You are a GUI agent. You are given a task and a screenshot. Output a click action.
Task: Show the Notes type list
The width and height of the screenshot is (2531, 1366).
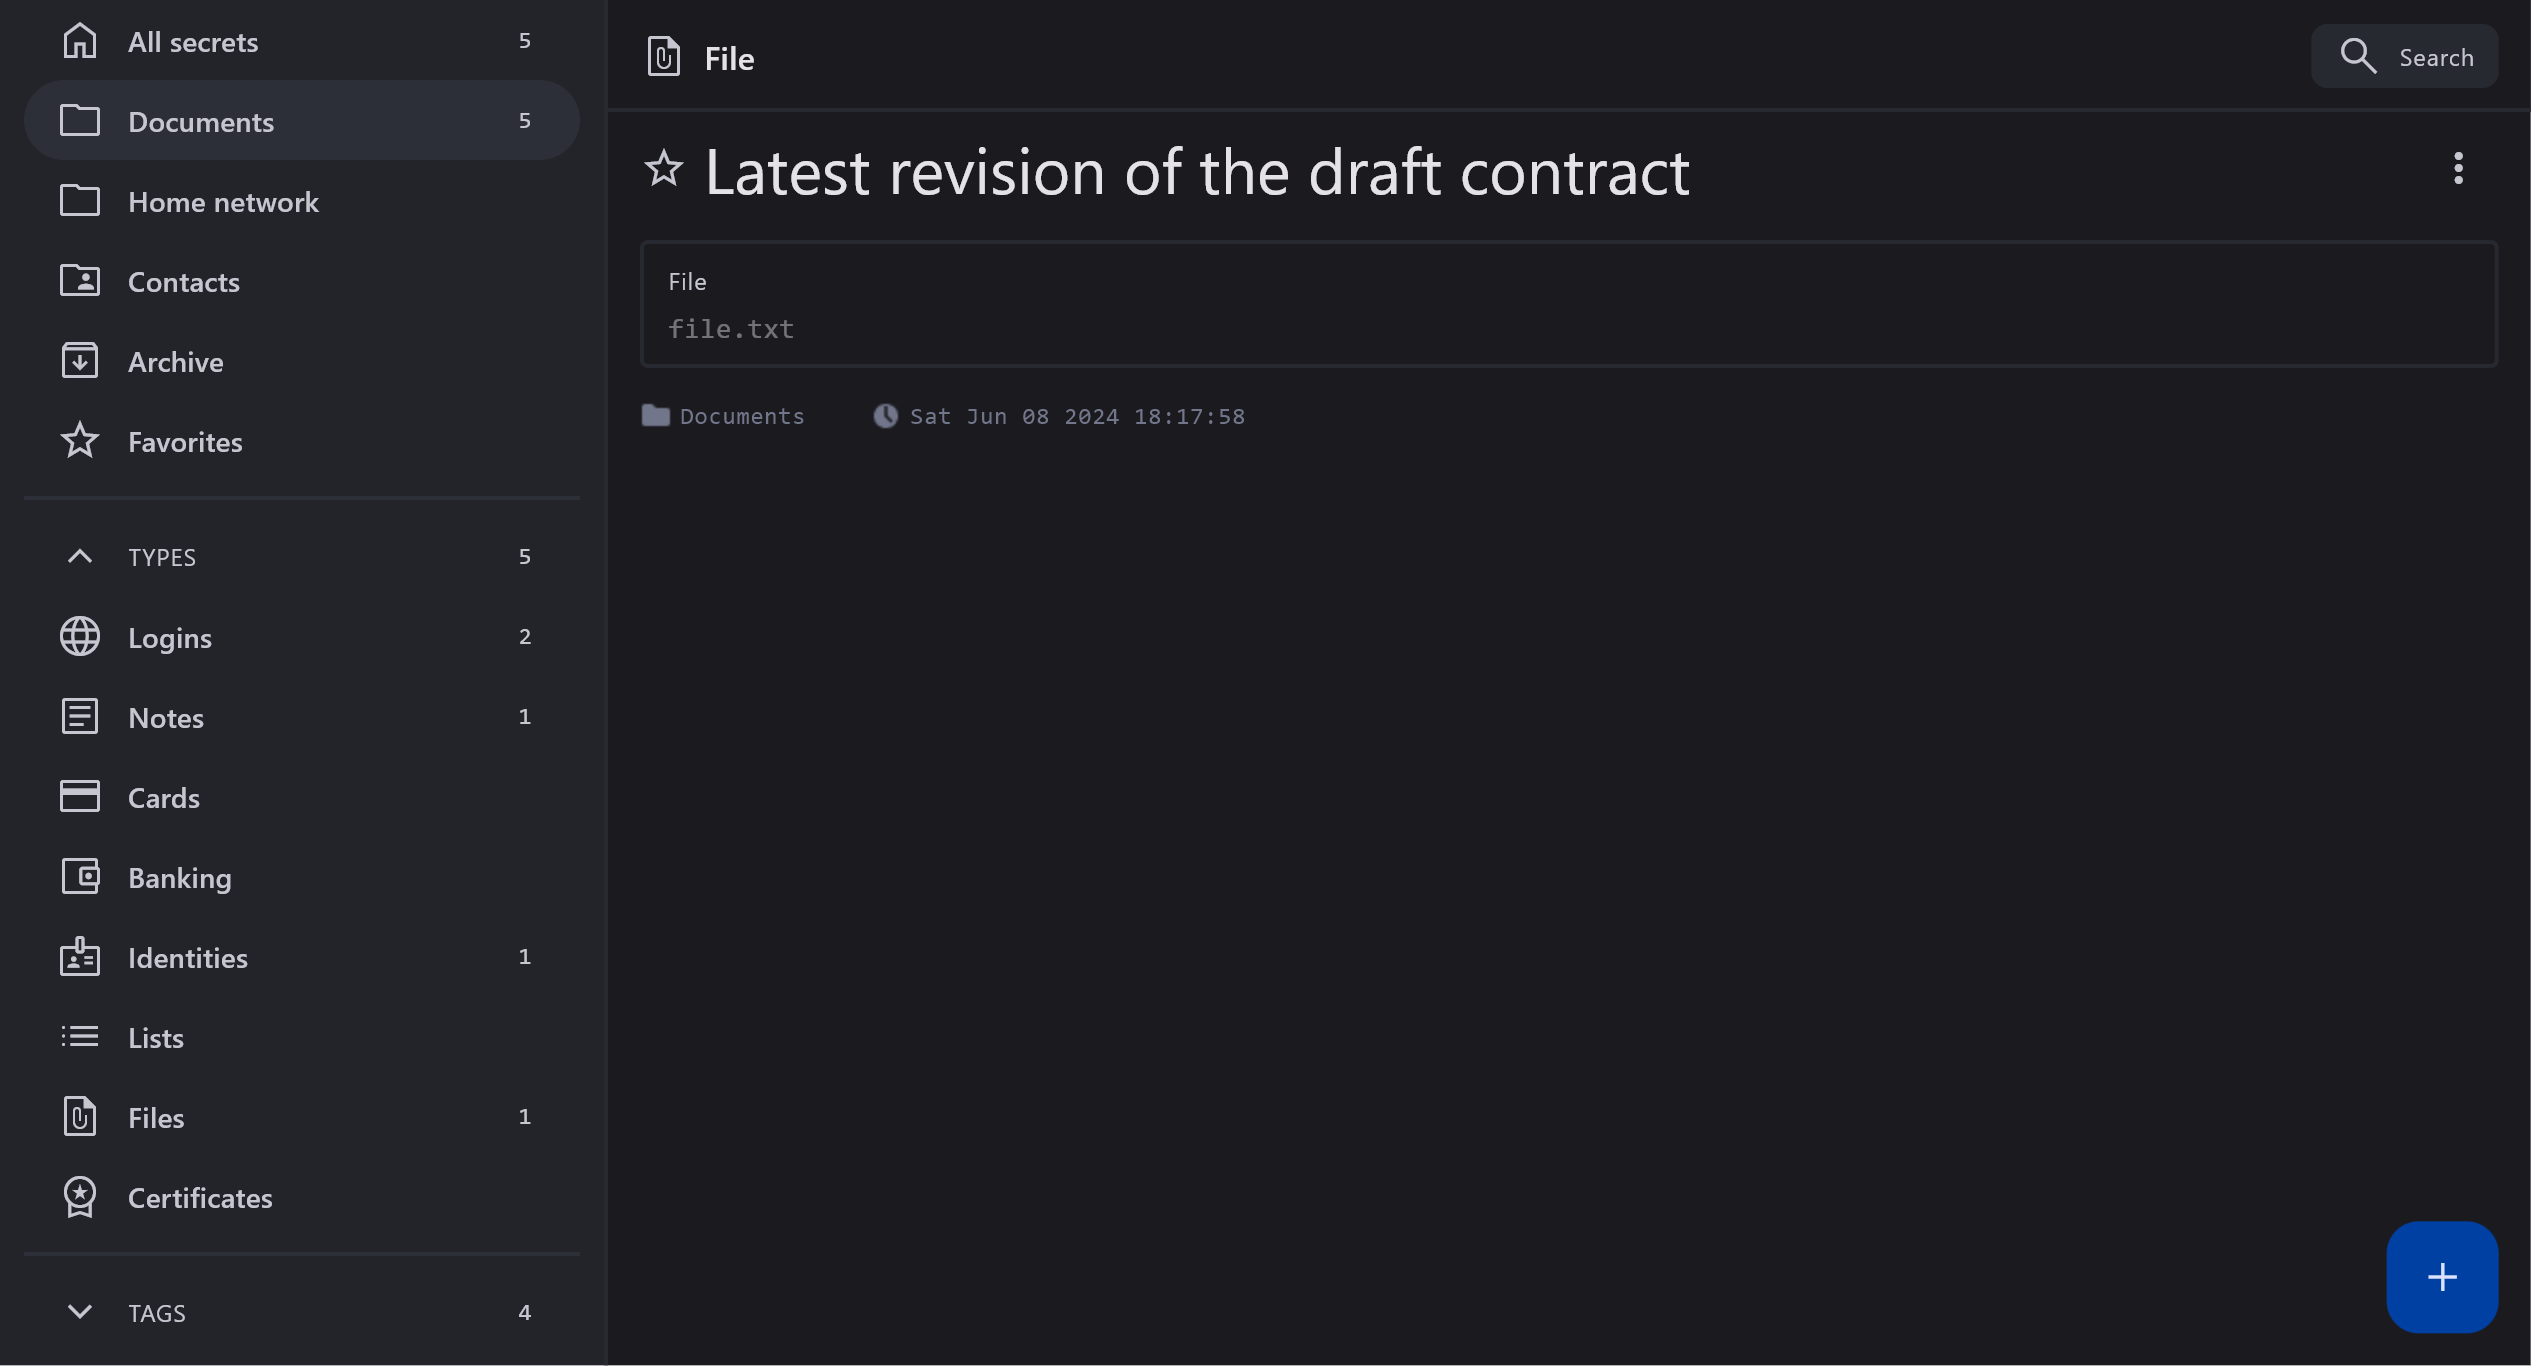tap(166, 718)
